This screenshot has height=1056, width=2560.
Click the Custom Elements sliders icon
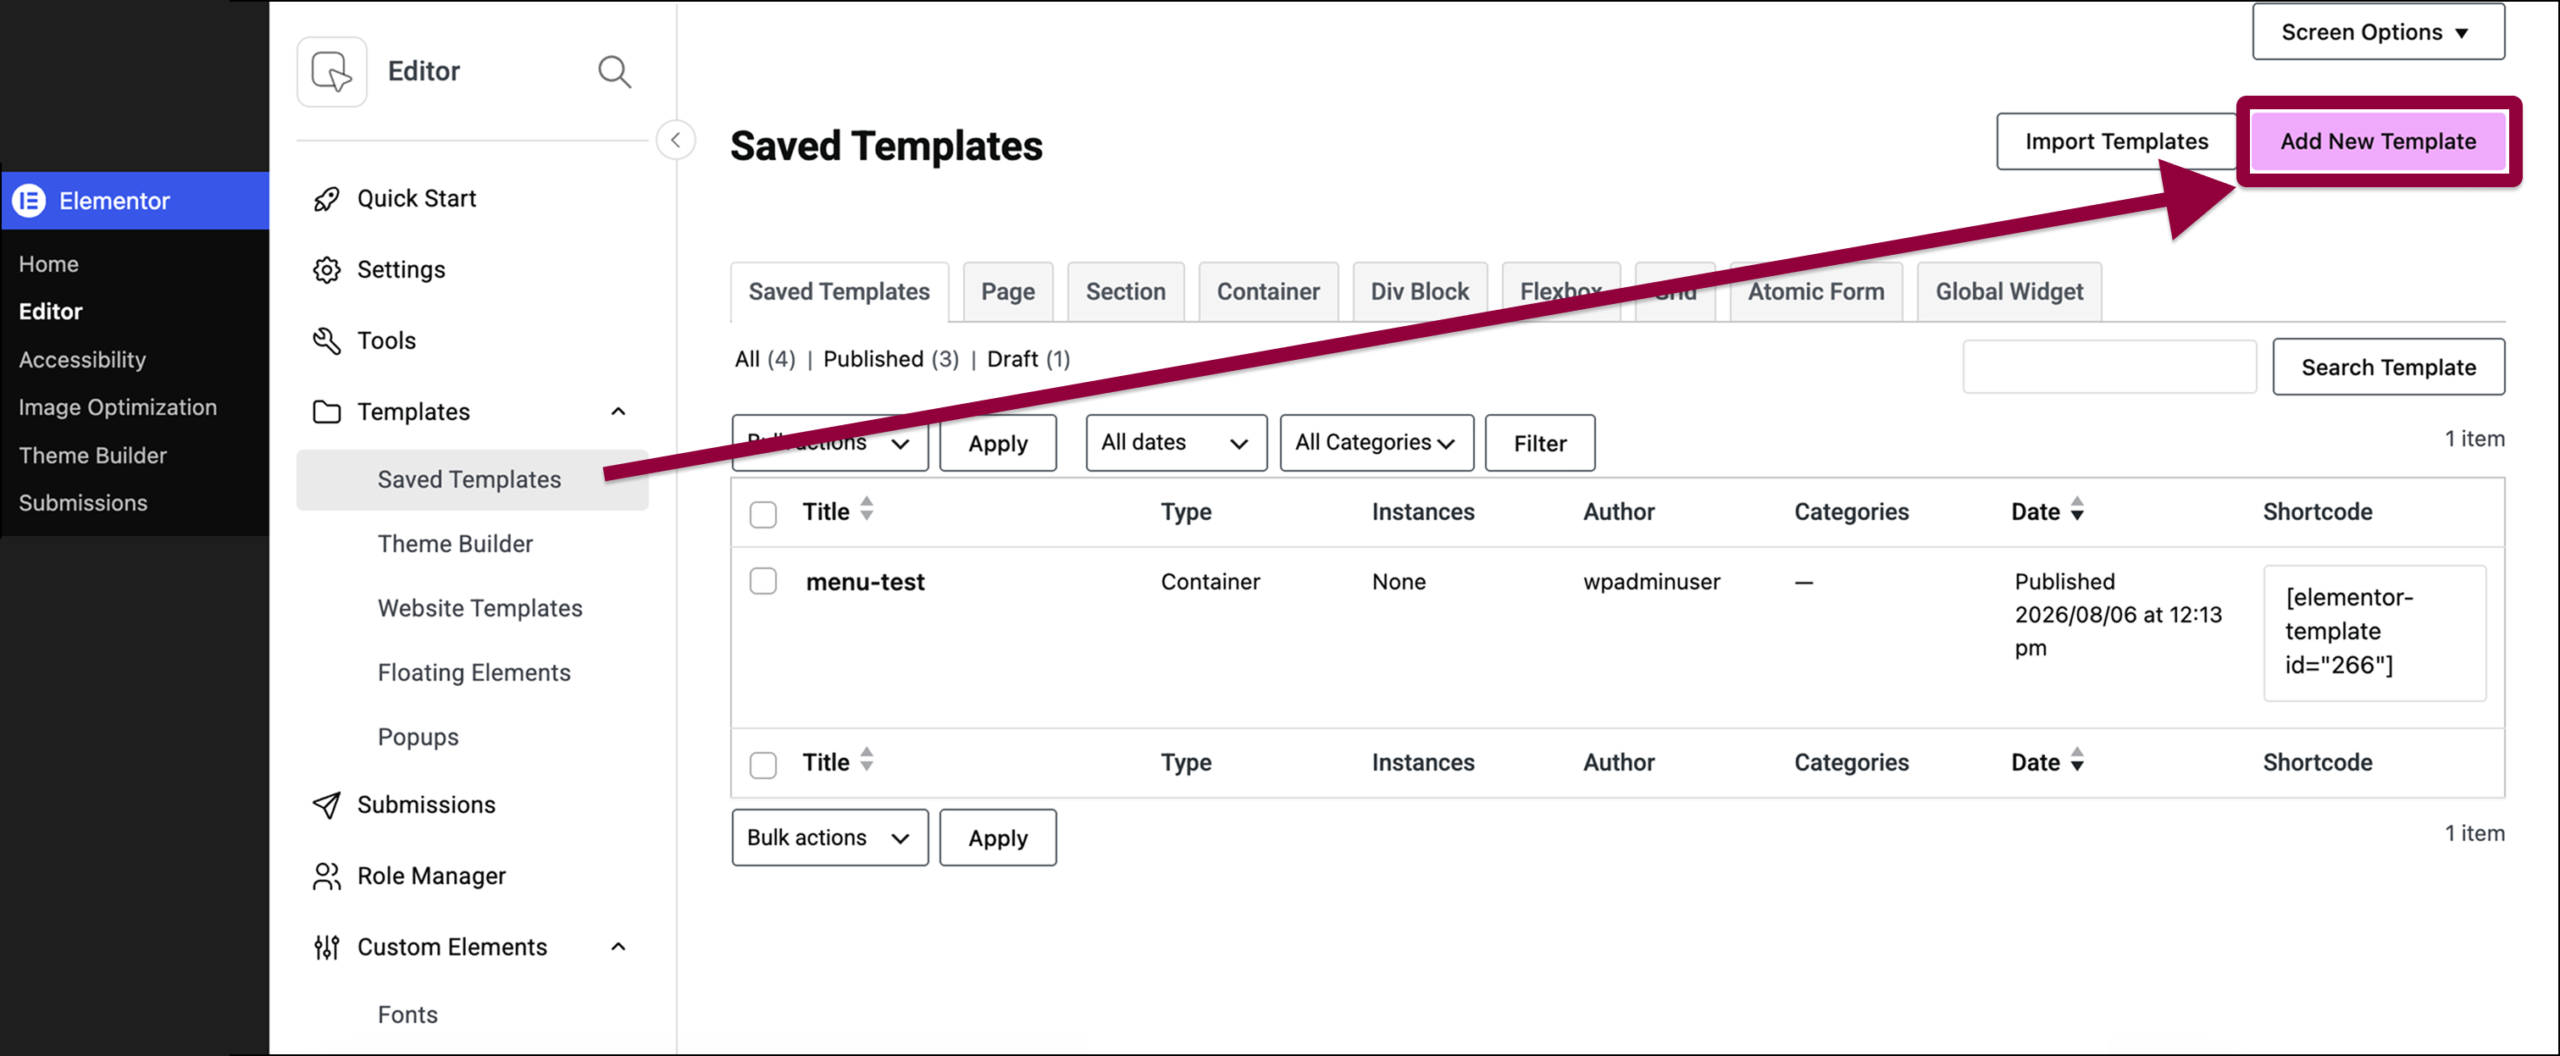(x=326, y=947)
